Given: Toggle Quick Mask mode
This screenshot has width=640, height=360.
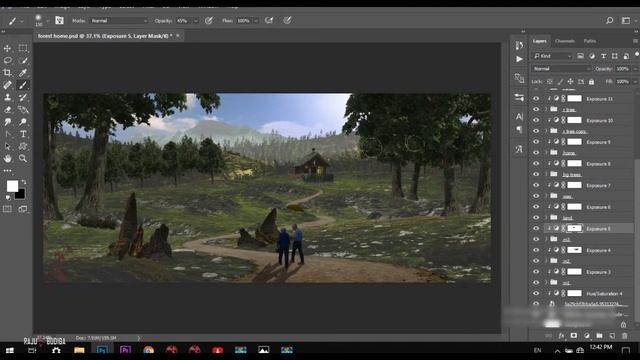Looking at the screenshot, I should 7,209.
